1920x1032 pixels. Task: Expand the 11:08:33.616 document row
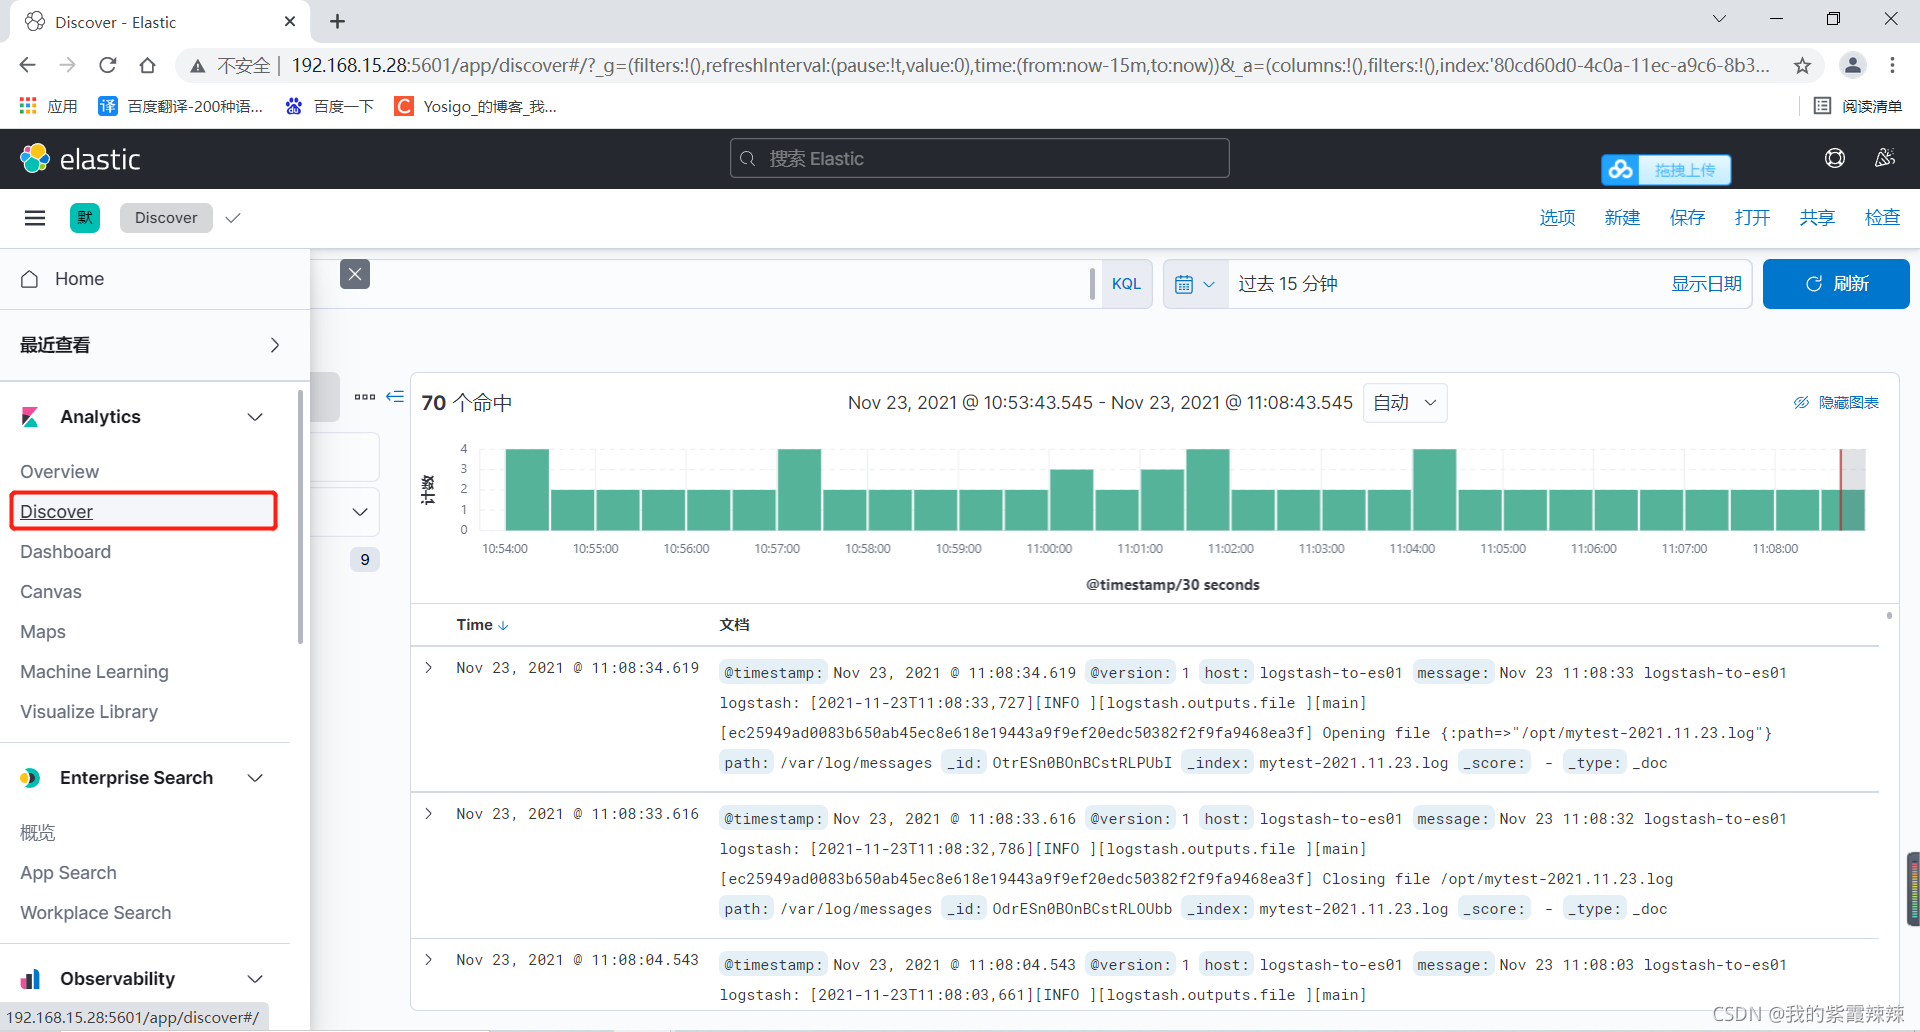pos(429,813)
